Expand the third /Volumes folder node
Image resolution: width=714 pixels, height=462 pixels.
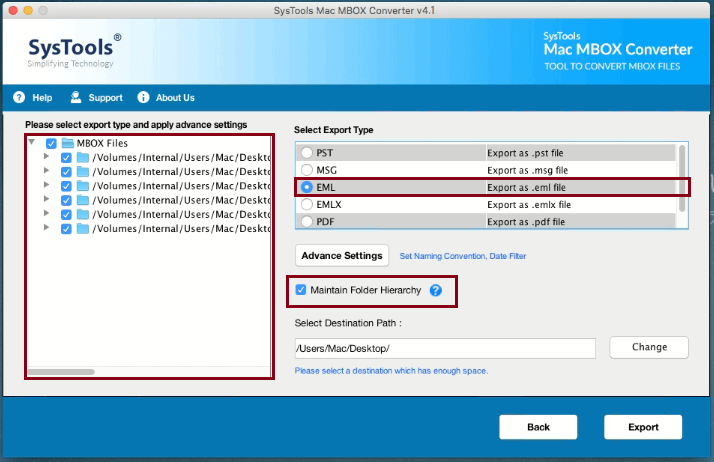click(x=46, y=184)
